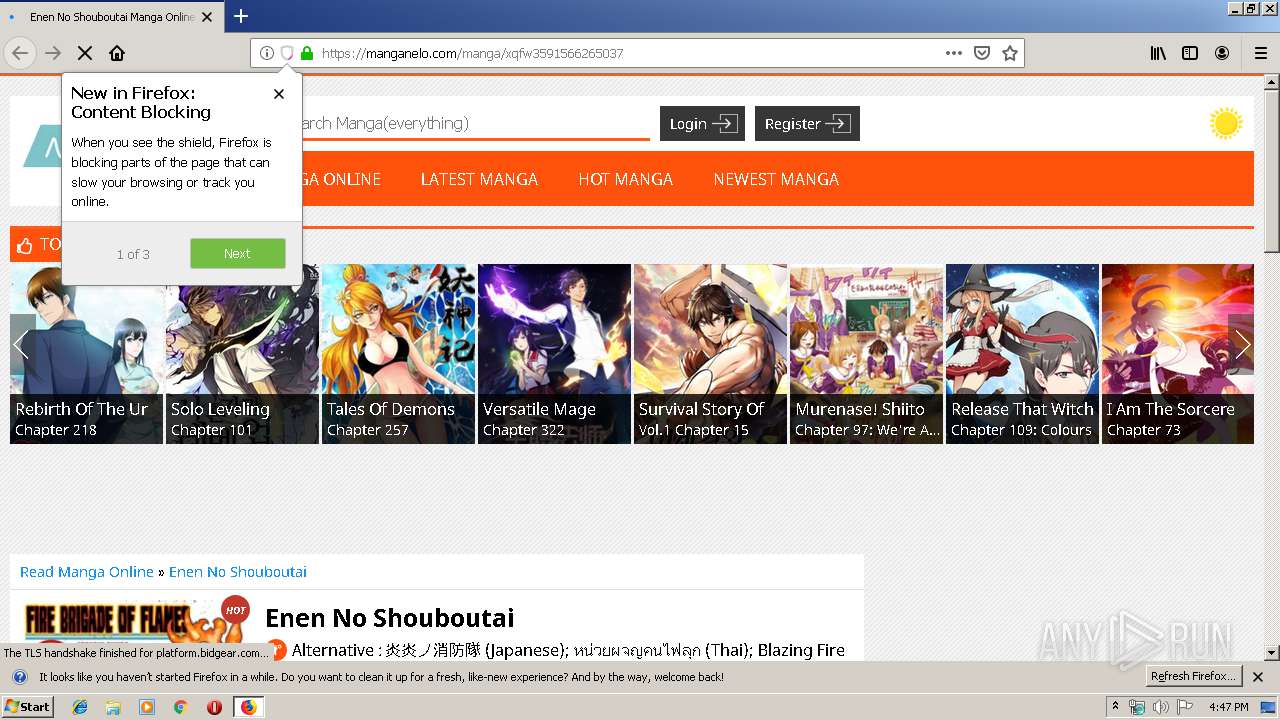Open the Firefox hamburger menu
This screenshot has width=1280, height=720.
click(x=1261, y=53)
